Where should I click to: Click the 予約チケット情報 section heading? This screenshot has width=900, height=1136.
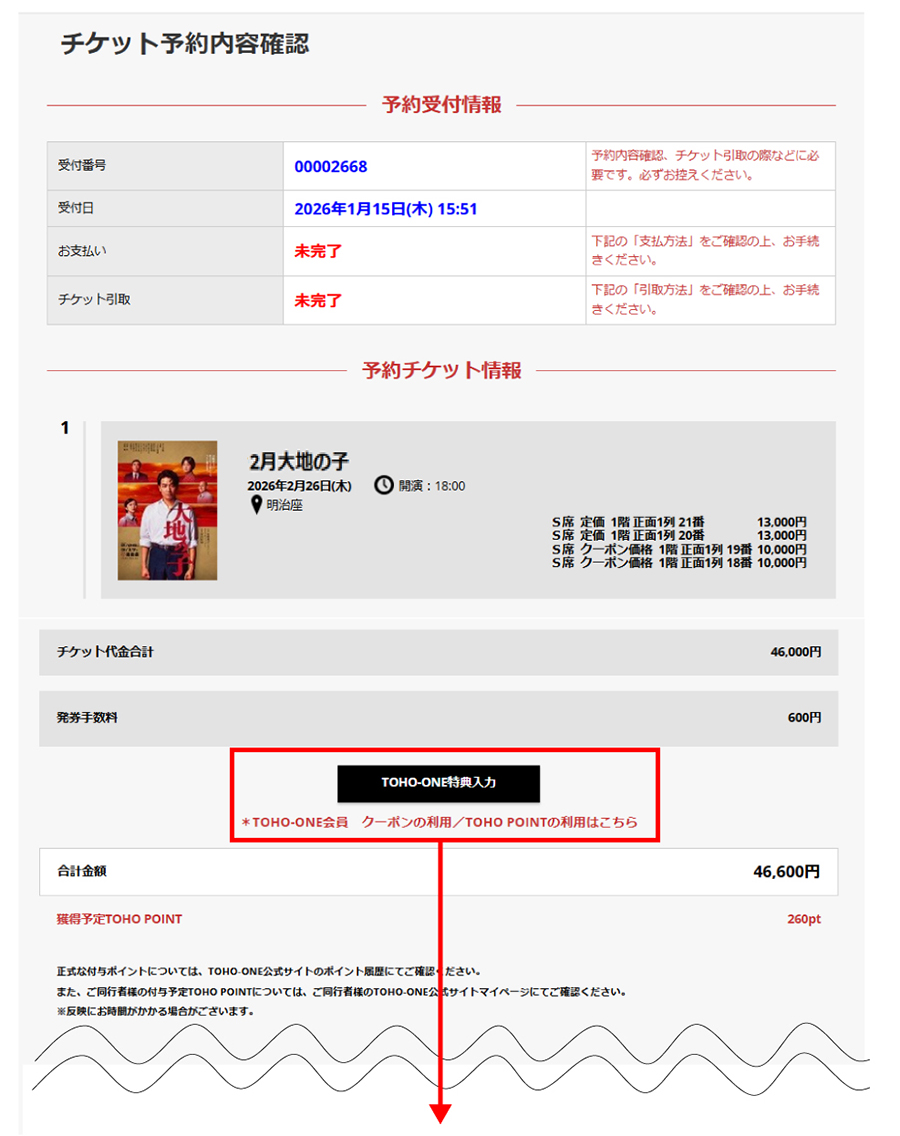tap(441, 370)
